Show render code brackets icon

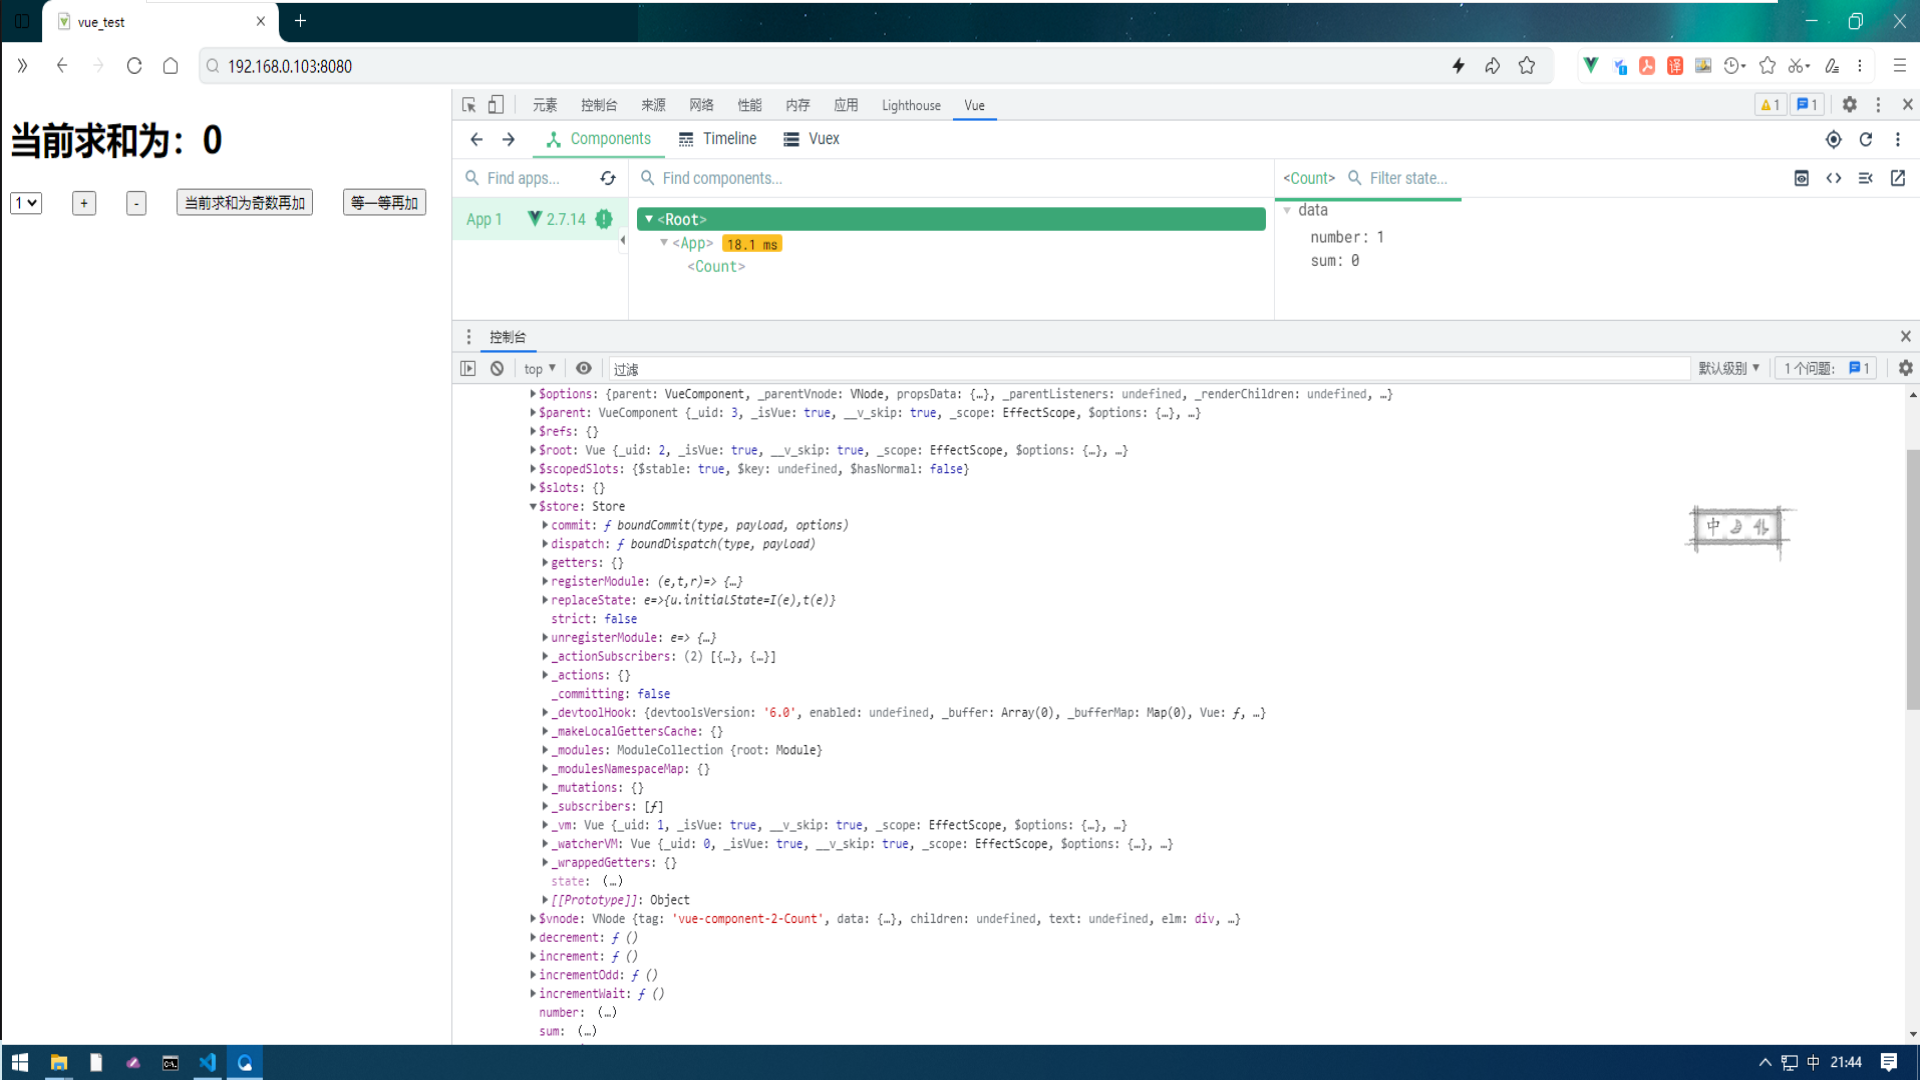tap(1833, 178)
